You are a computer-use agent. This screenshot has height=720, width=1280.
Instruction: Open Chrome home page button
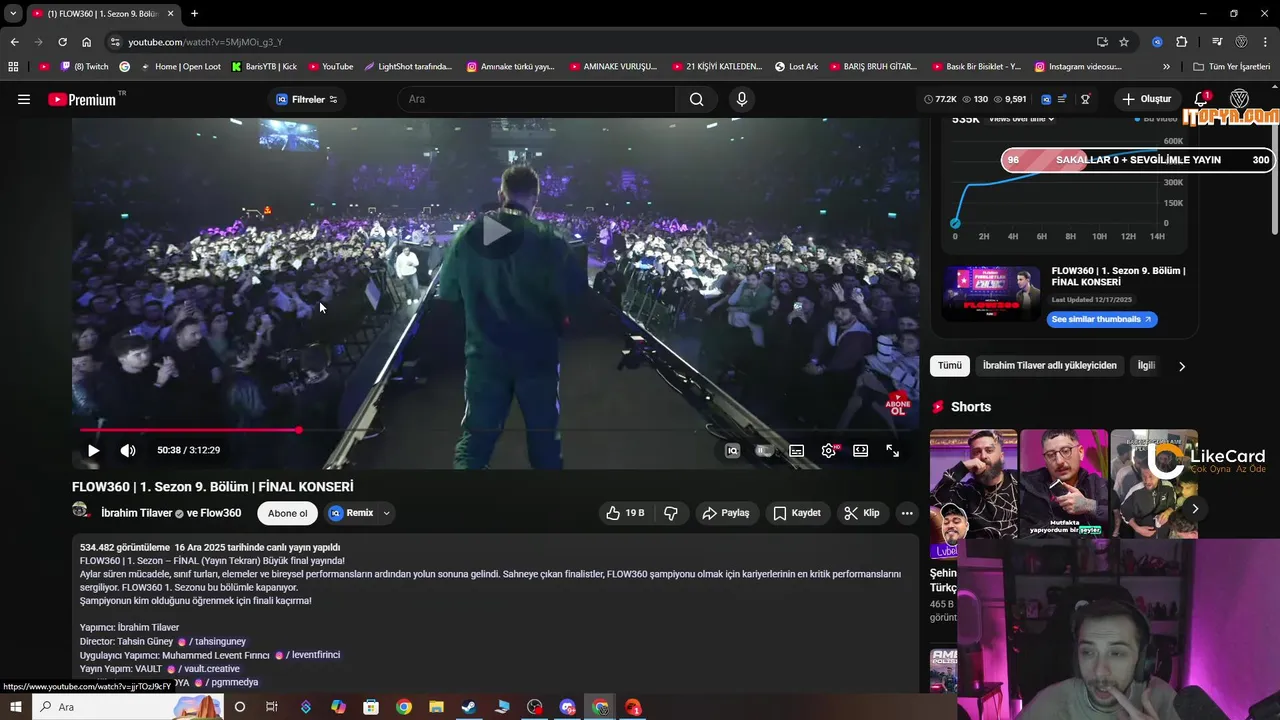tap(86, 42)
